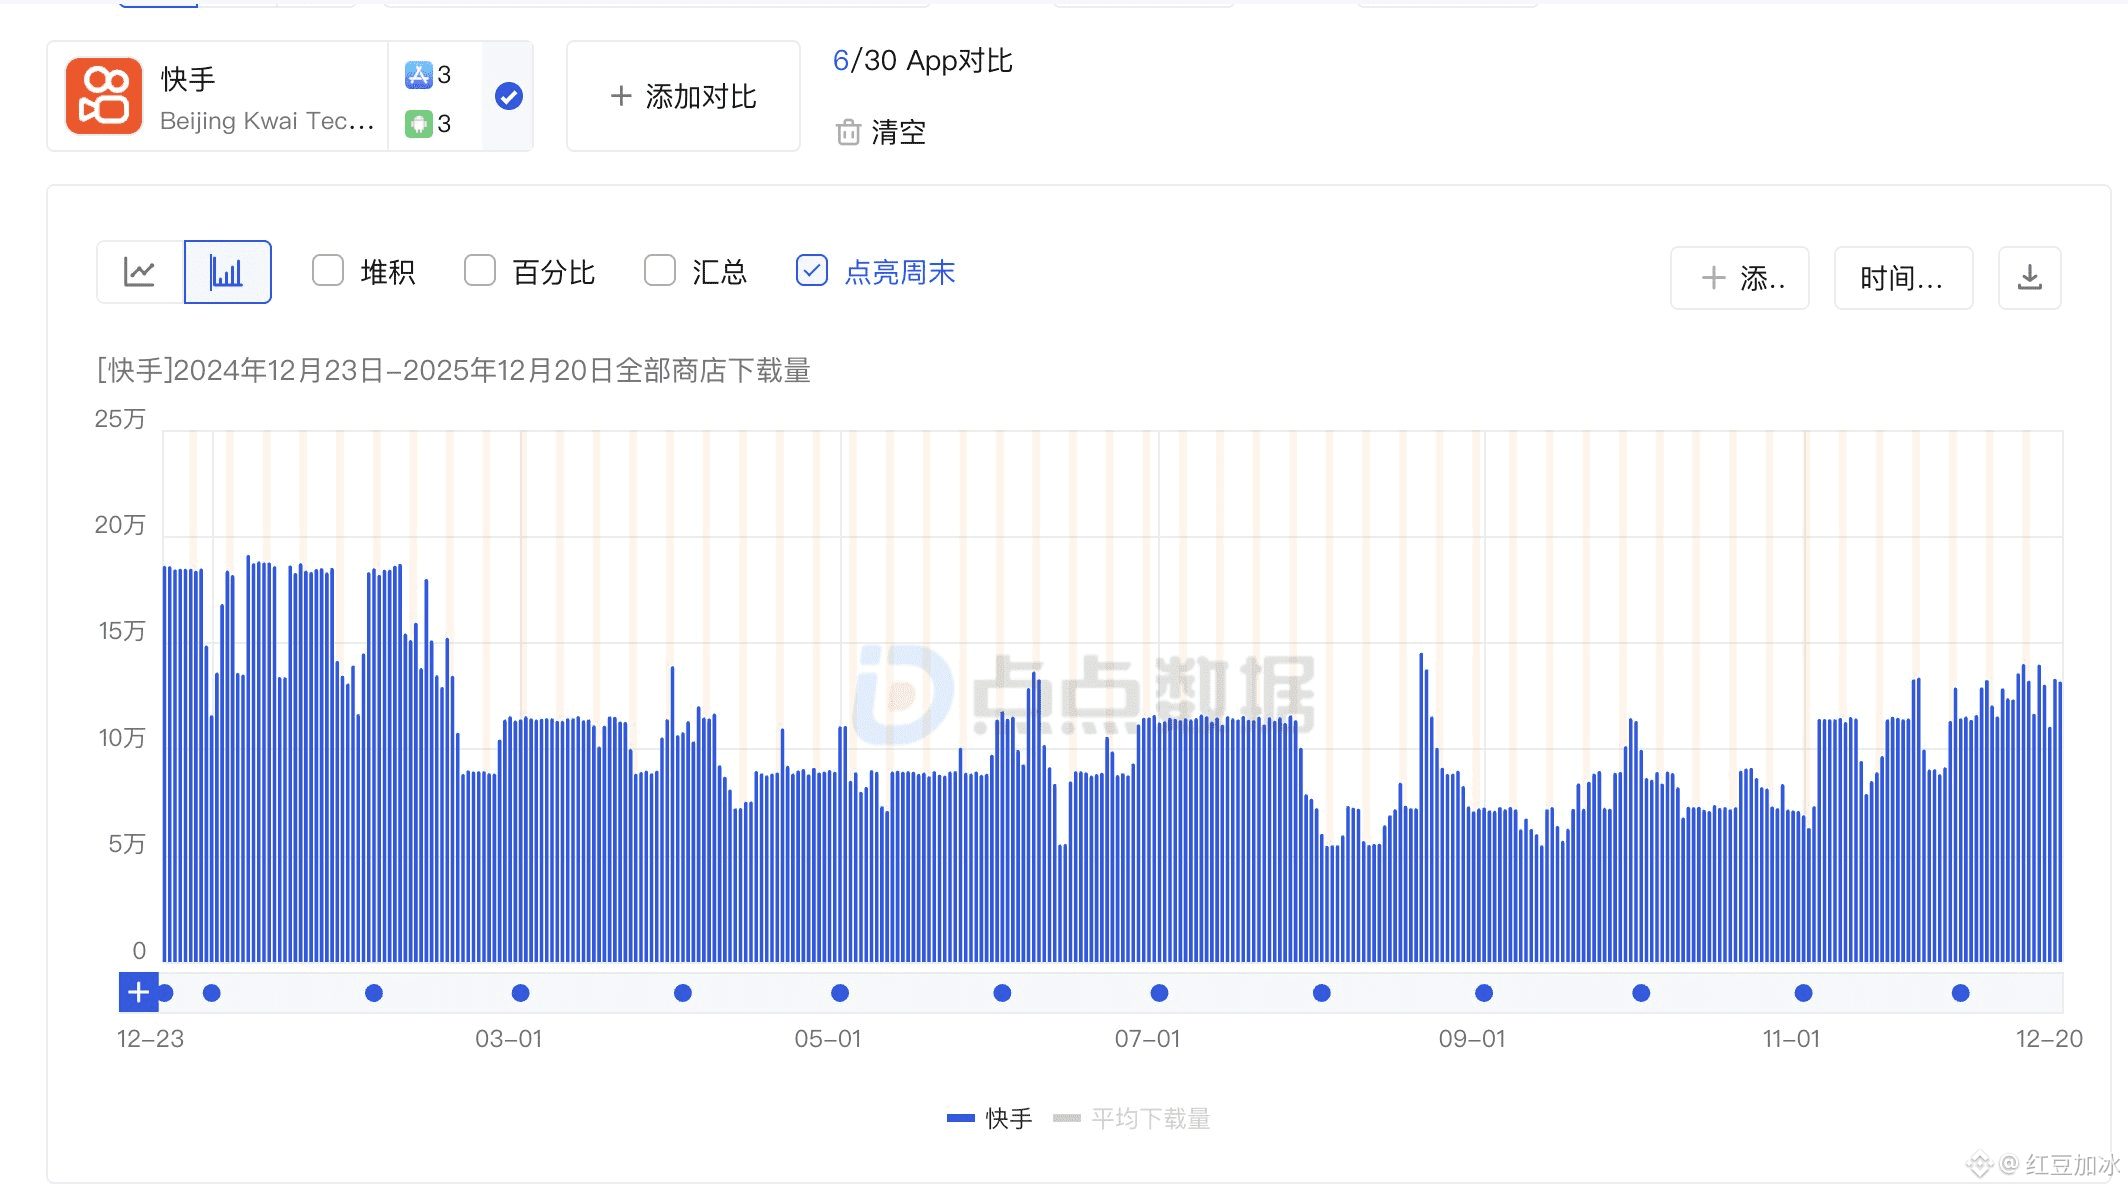Click the 添加对比 button
Viewport: 2128px width, 1190px height.
683,96
